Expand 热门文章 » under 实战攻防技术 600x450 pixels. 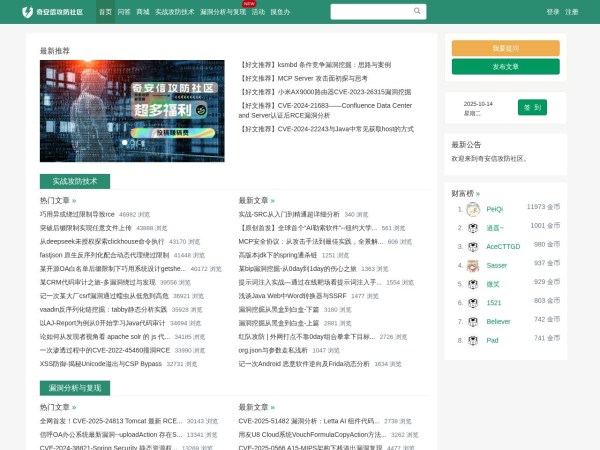(x=58, y=201)
